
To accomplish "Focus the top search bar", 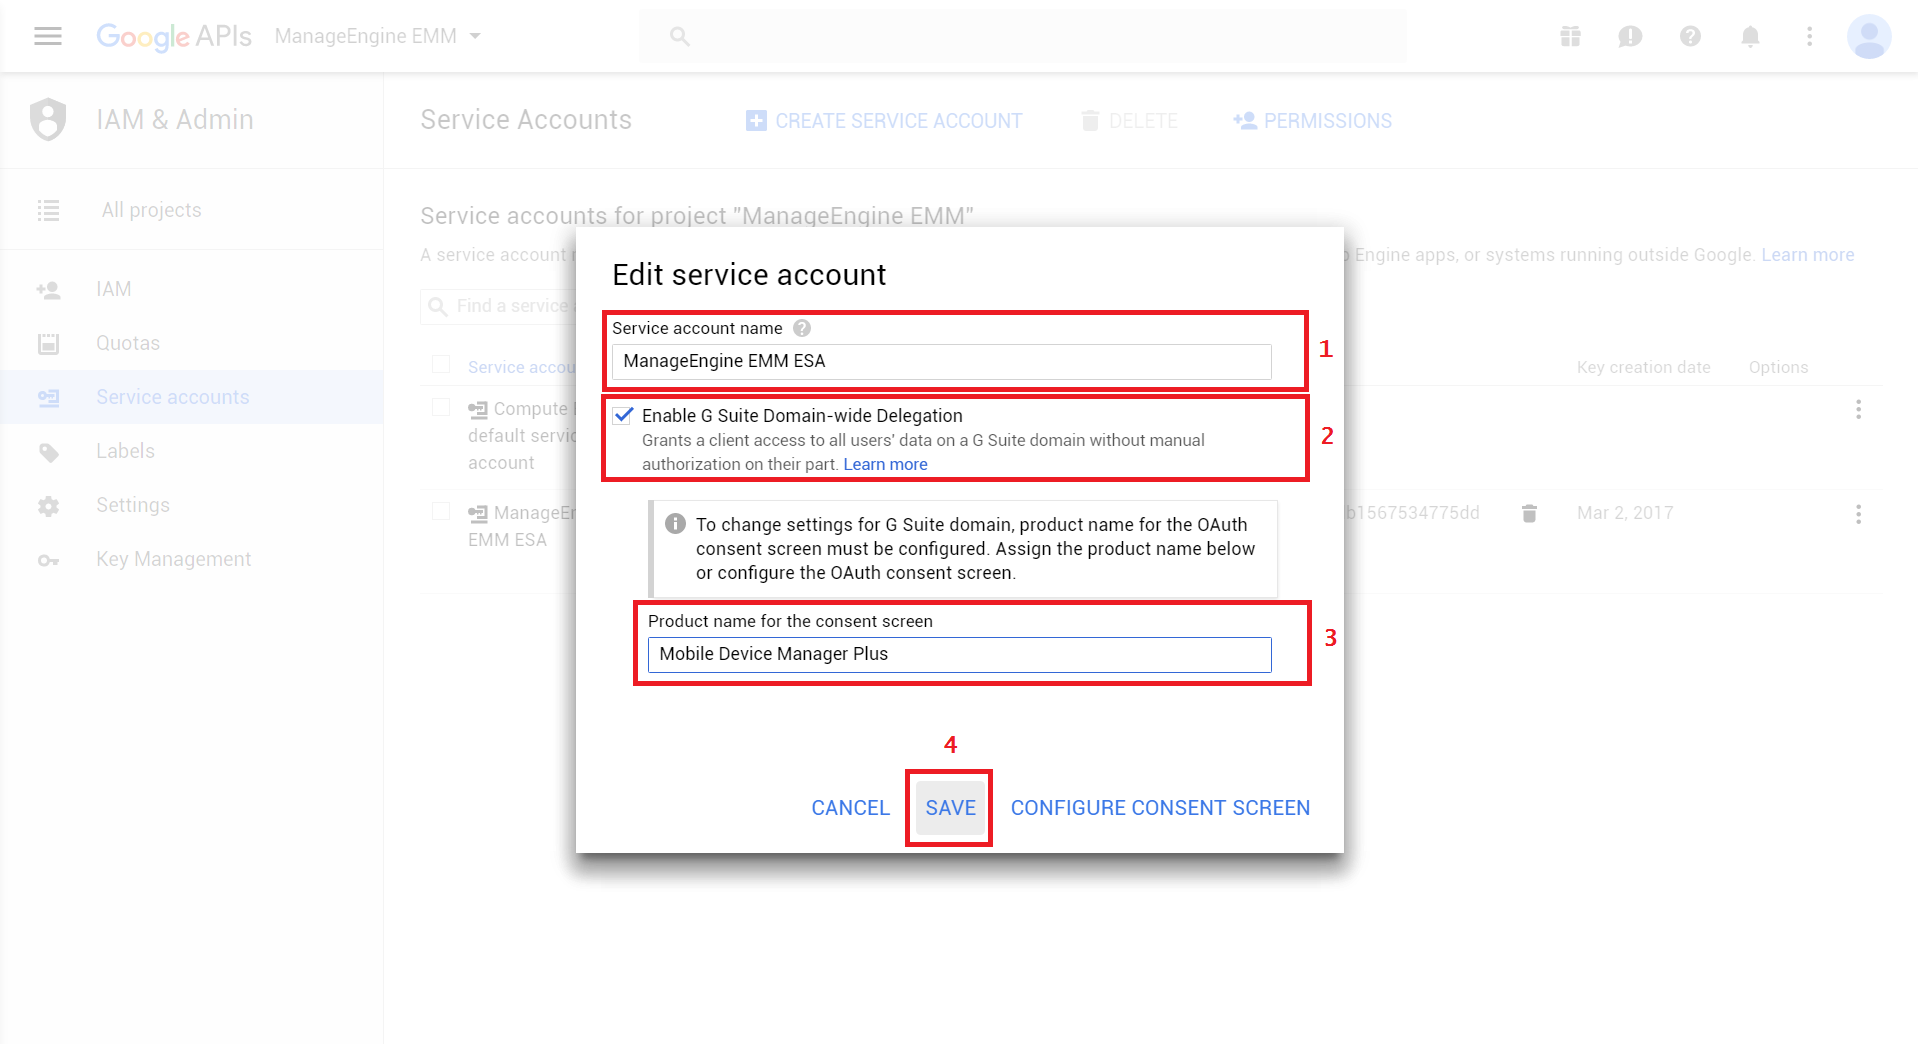I will [x=1022, y=37].
